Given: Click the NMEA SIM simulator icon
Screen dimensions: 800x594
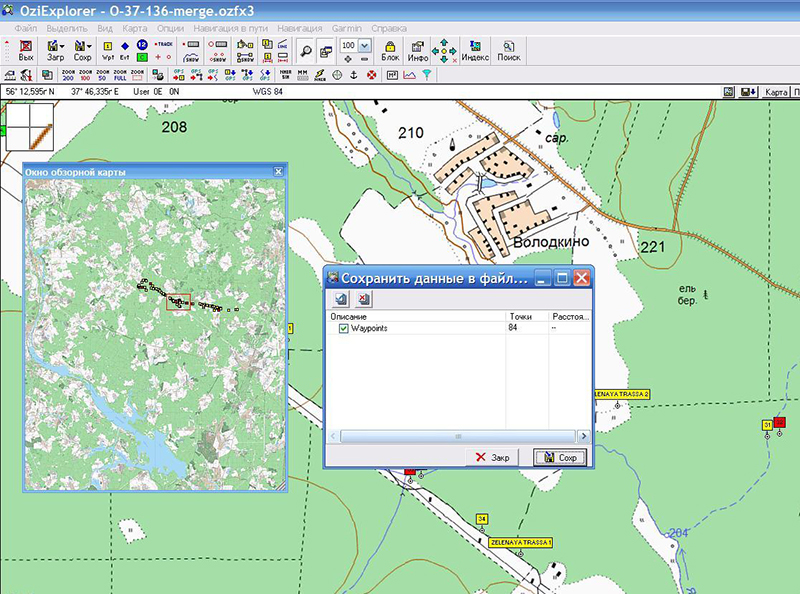Looking at the screenshot, I should (285, 75).
